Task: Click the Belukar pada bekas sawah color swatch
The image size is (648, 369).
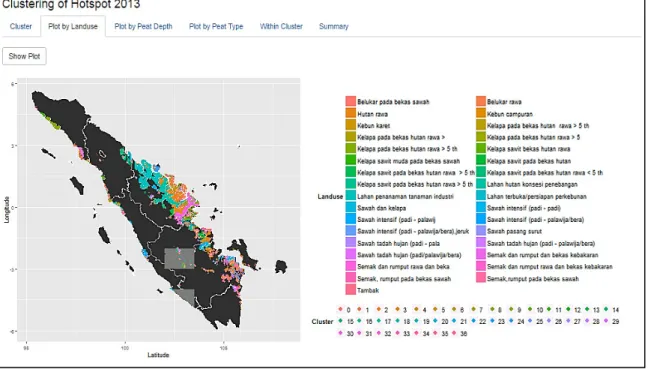Action: (350, 101)
